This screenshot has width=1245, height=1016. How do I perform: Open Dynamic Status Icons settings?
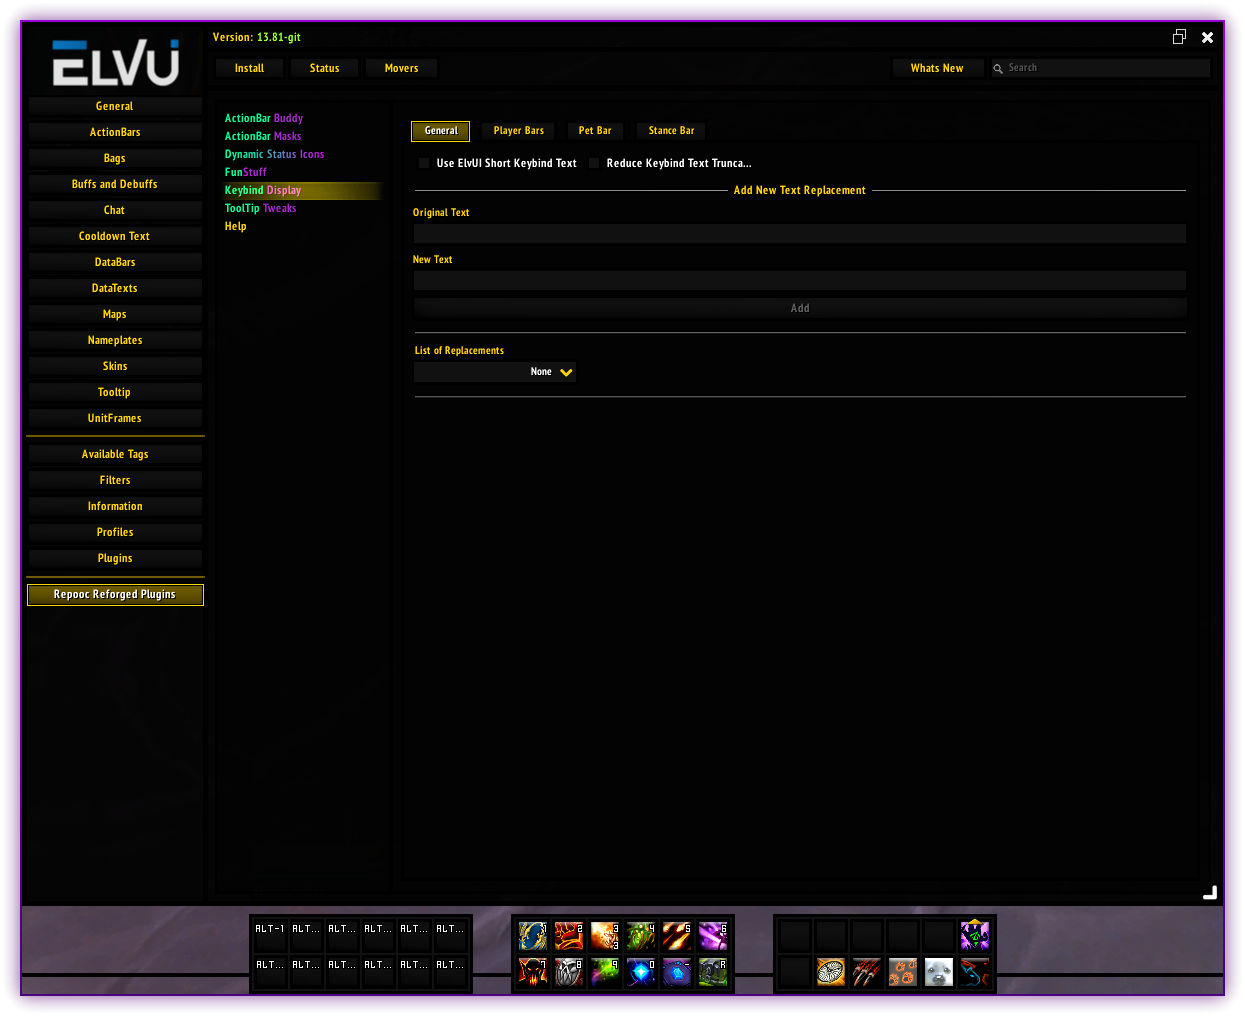275,154
